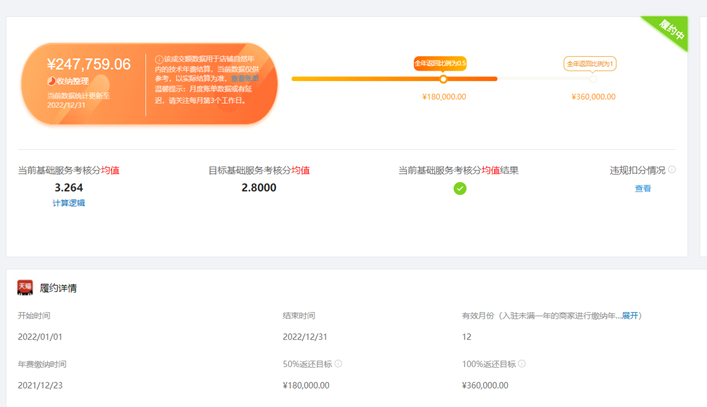
Task: Click the ¥247,759.06 amount
Action: [x=89, y=64]
